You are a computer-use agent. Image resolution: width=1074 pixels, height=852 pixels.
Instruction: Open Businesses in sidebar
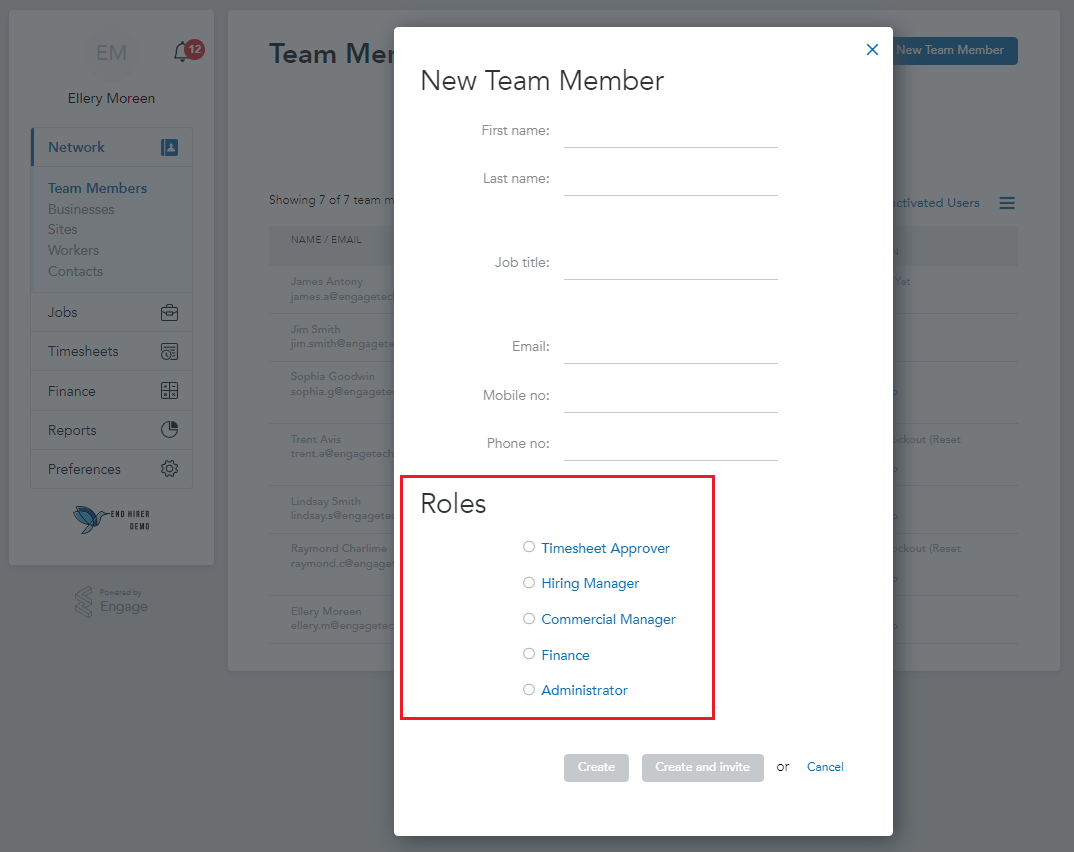pyautogui.click(x=81, y=210)
